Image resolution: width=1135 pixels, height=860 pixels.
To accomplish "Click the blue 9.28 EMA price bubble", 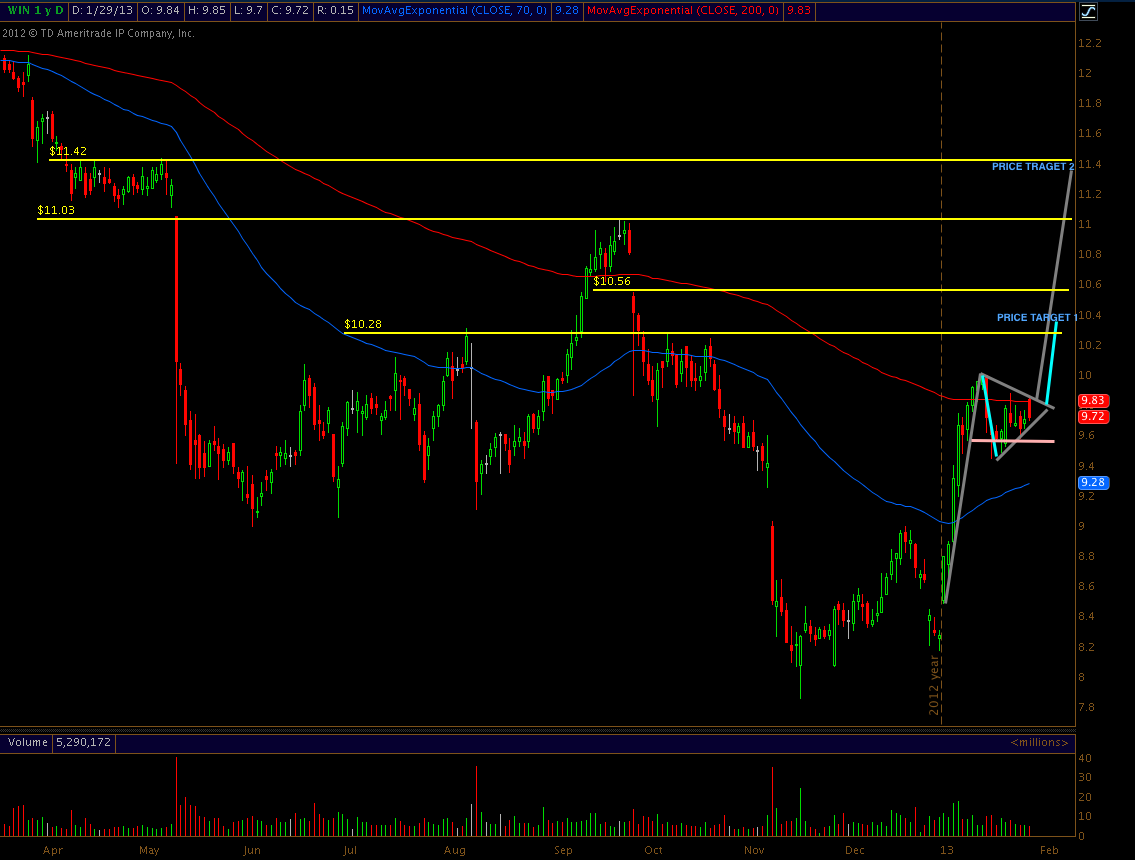I will click(1091, 482).
